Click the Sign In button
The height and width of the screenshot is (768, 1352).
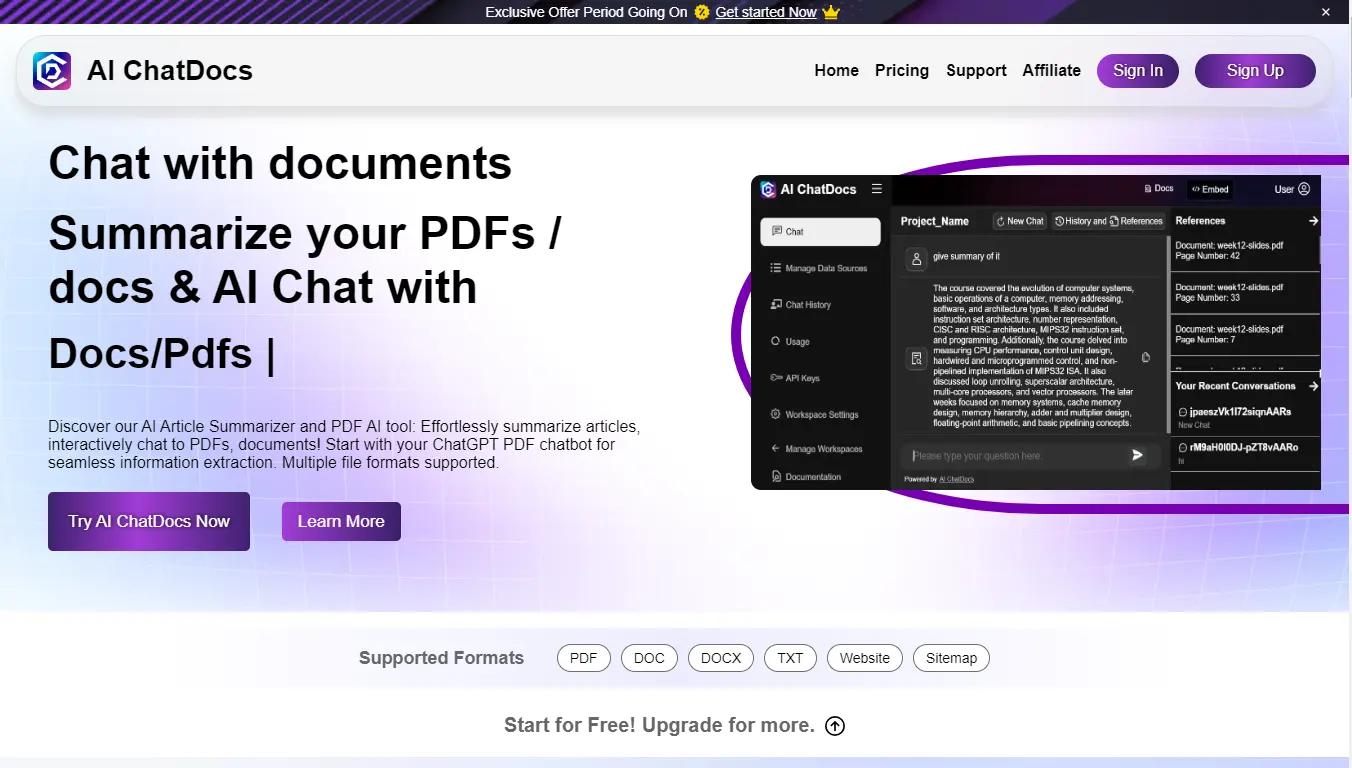pos(1138,70)
